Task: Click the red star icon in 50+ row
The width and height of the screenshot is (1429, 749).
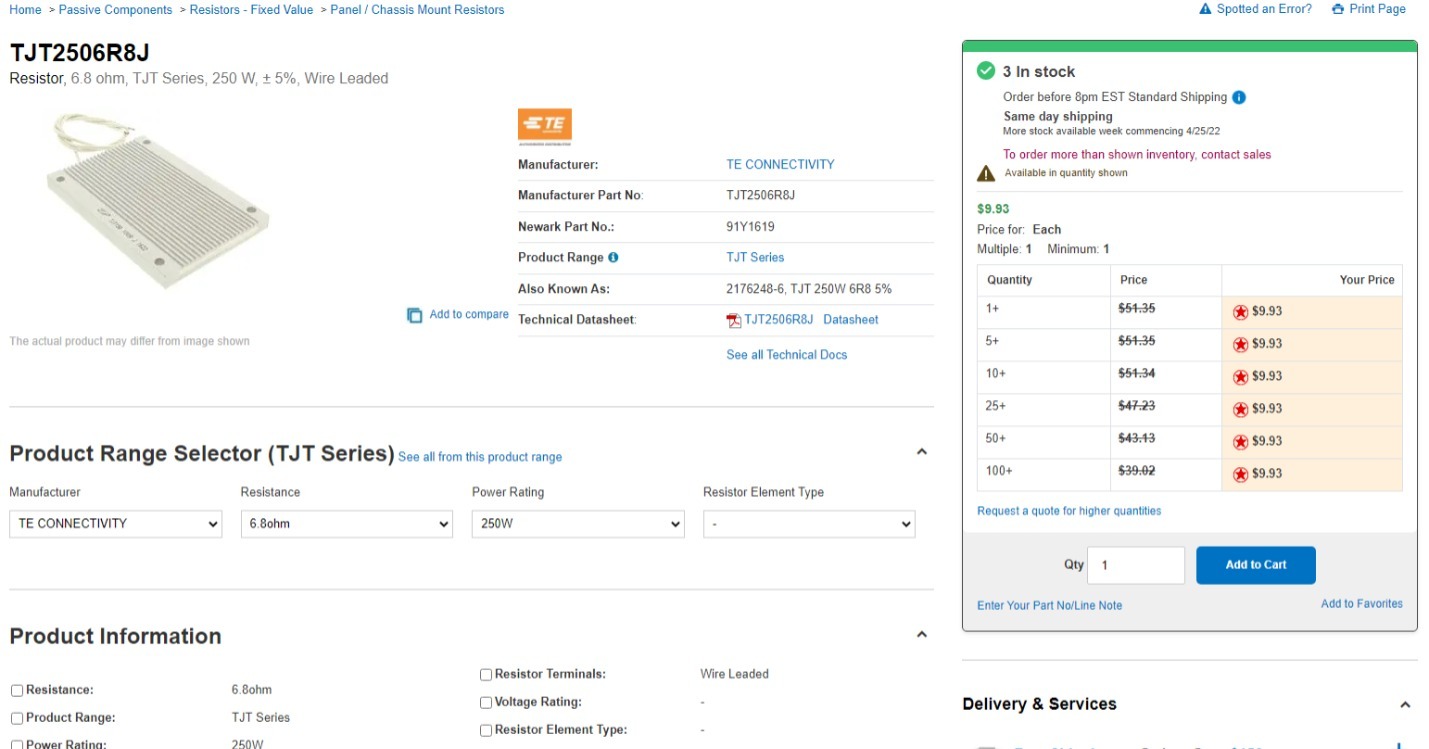Action: point(1240,442)
